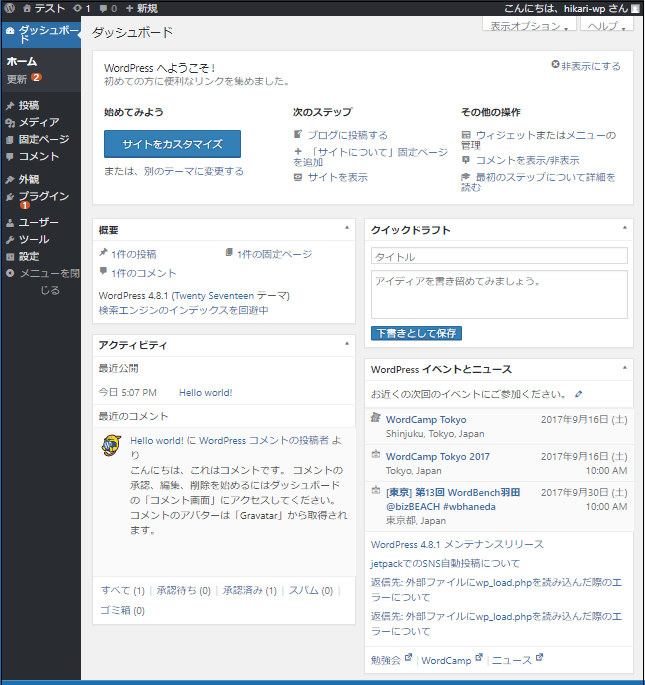This screenshot has width=645, height=685.
Task: Click the 勉強会 external link
Action: point(391,660)
